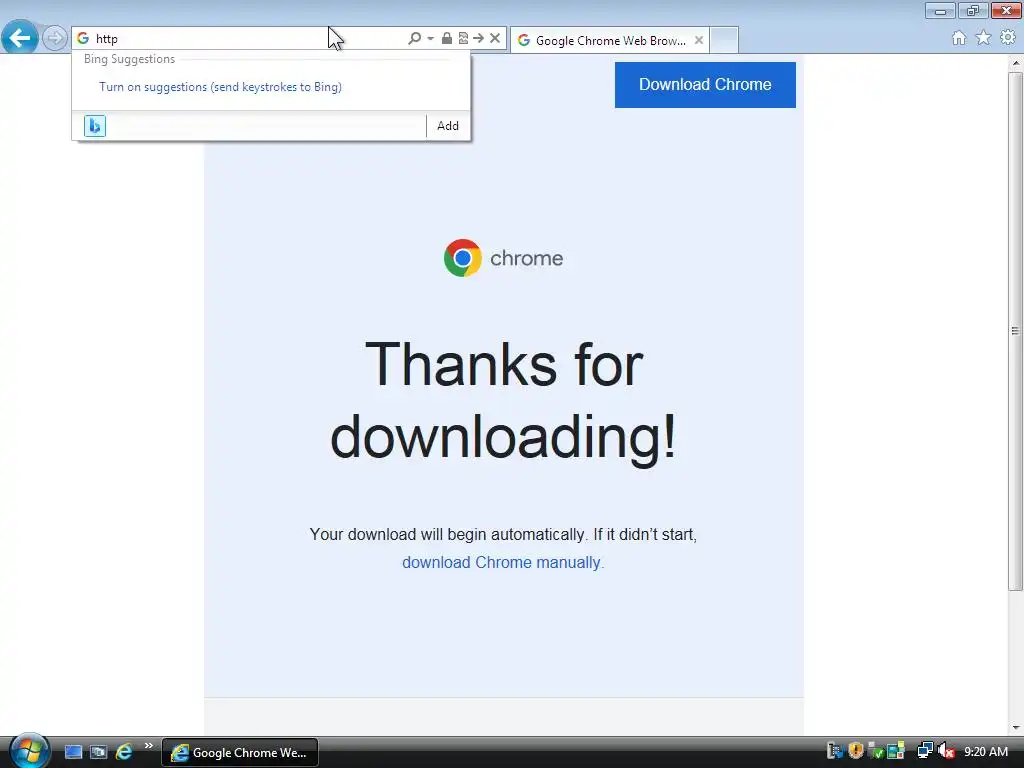Viewport: 1024px width, 768px height.
Task: Minimize the Internet Explorer window
Action: (x=940, y=10)
